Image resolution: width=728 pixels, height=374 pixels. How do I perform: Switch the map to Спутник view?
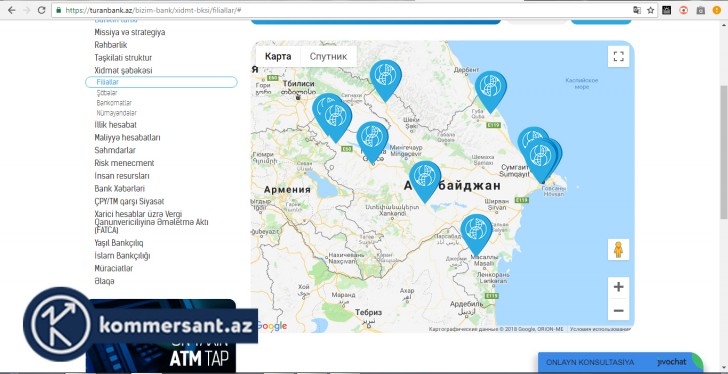point(328,57)
